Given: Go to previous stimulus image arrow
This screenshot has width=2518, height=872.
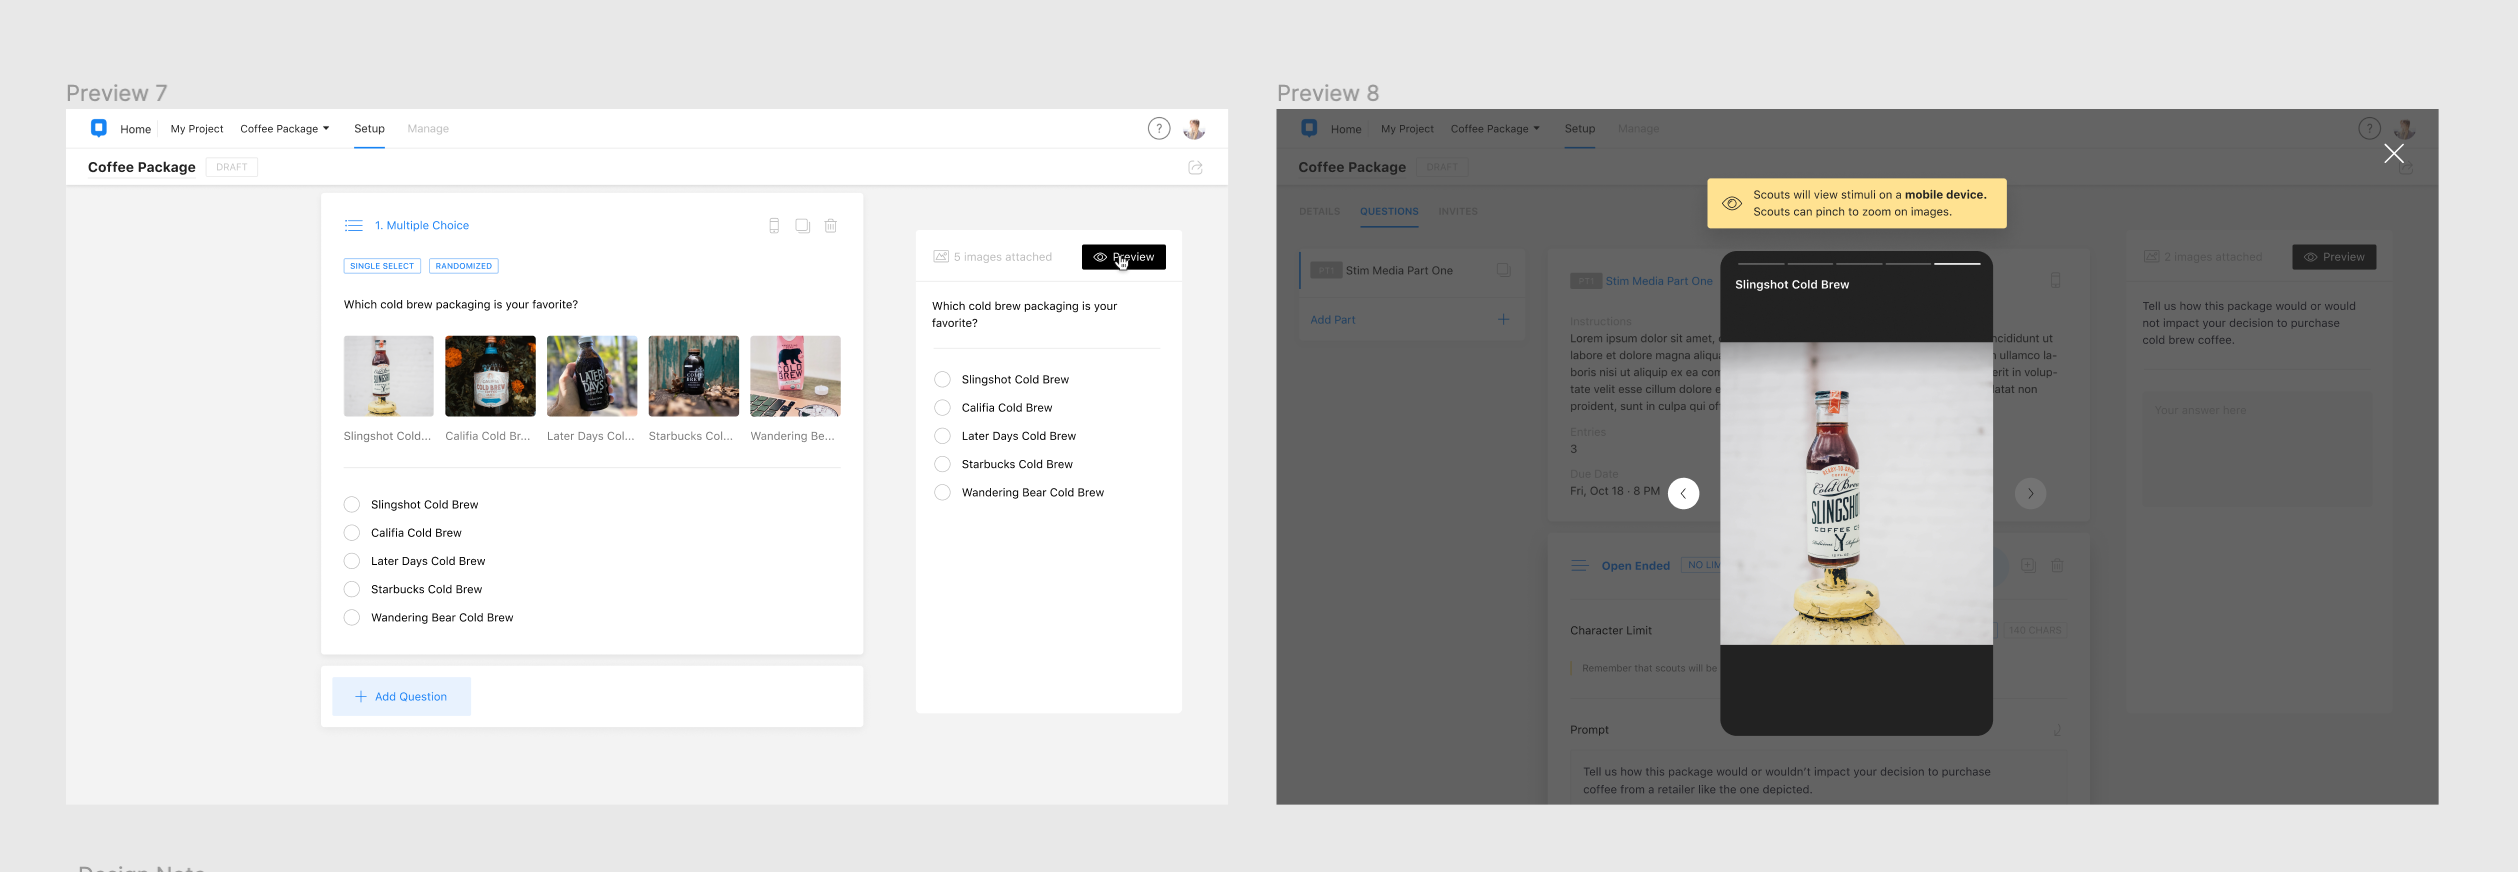Looking at the screenshot, I should 1683,493.
